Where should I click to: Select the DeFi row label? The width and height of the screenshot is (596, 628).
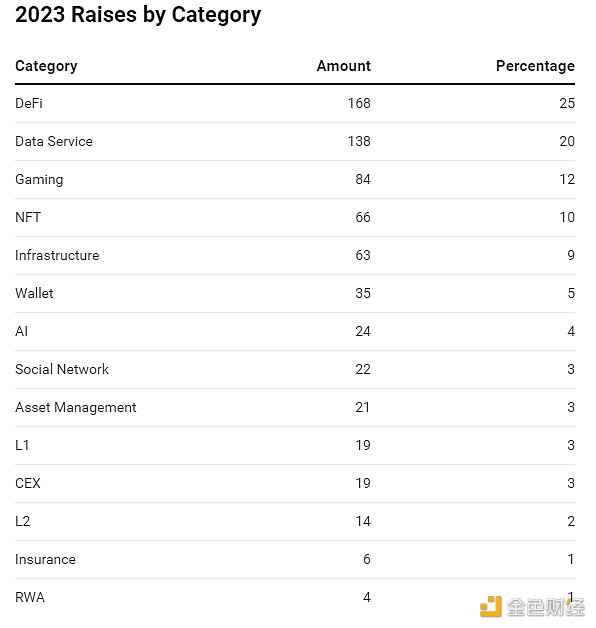(29, 103)
